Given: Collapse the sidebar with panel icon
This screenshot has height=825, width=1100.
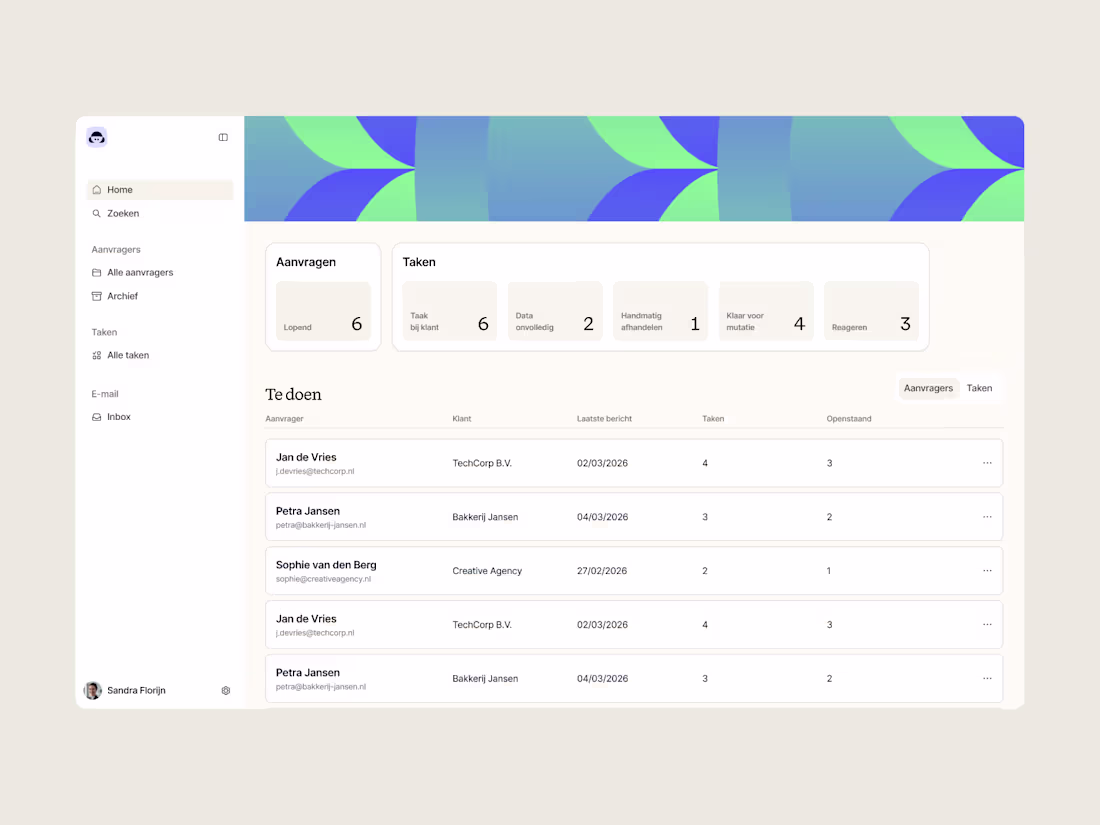Looking at the screenshot, I should [x=223, y=138].
